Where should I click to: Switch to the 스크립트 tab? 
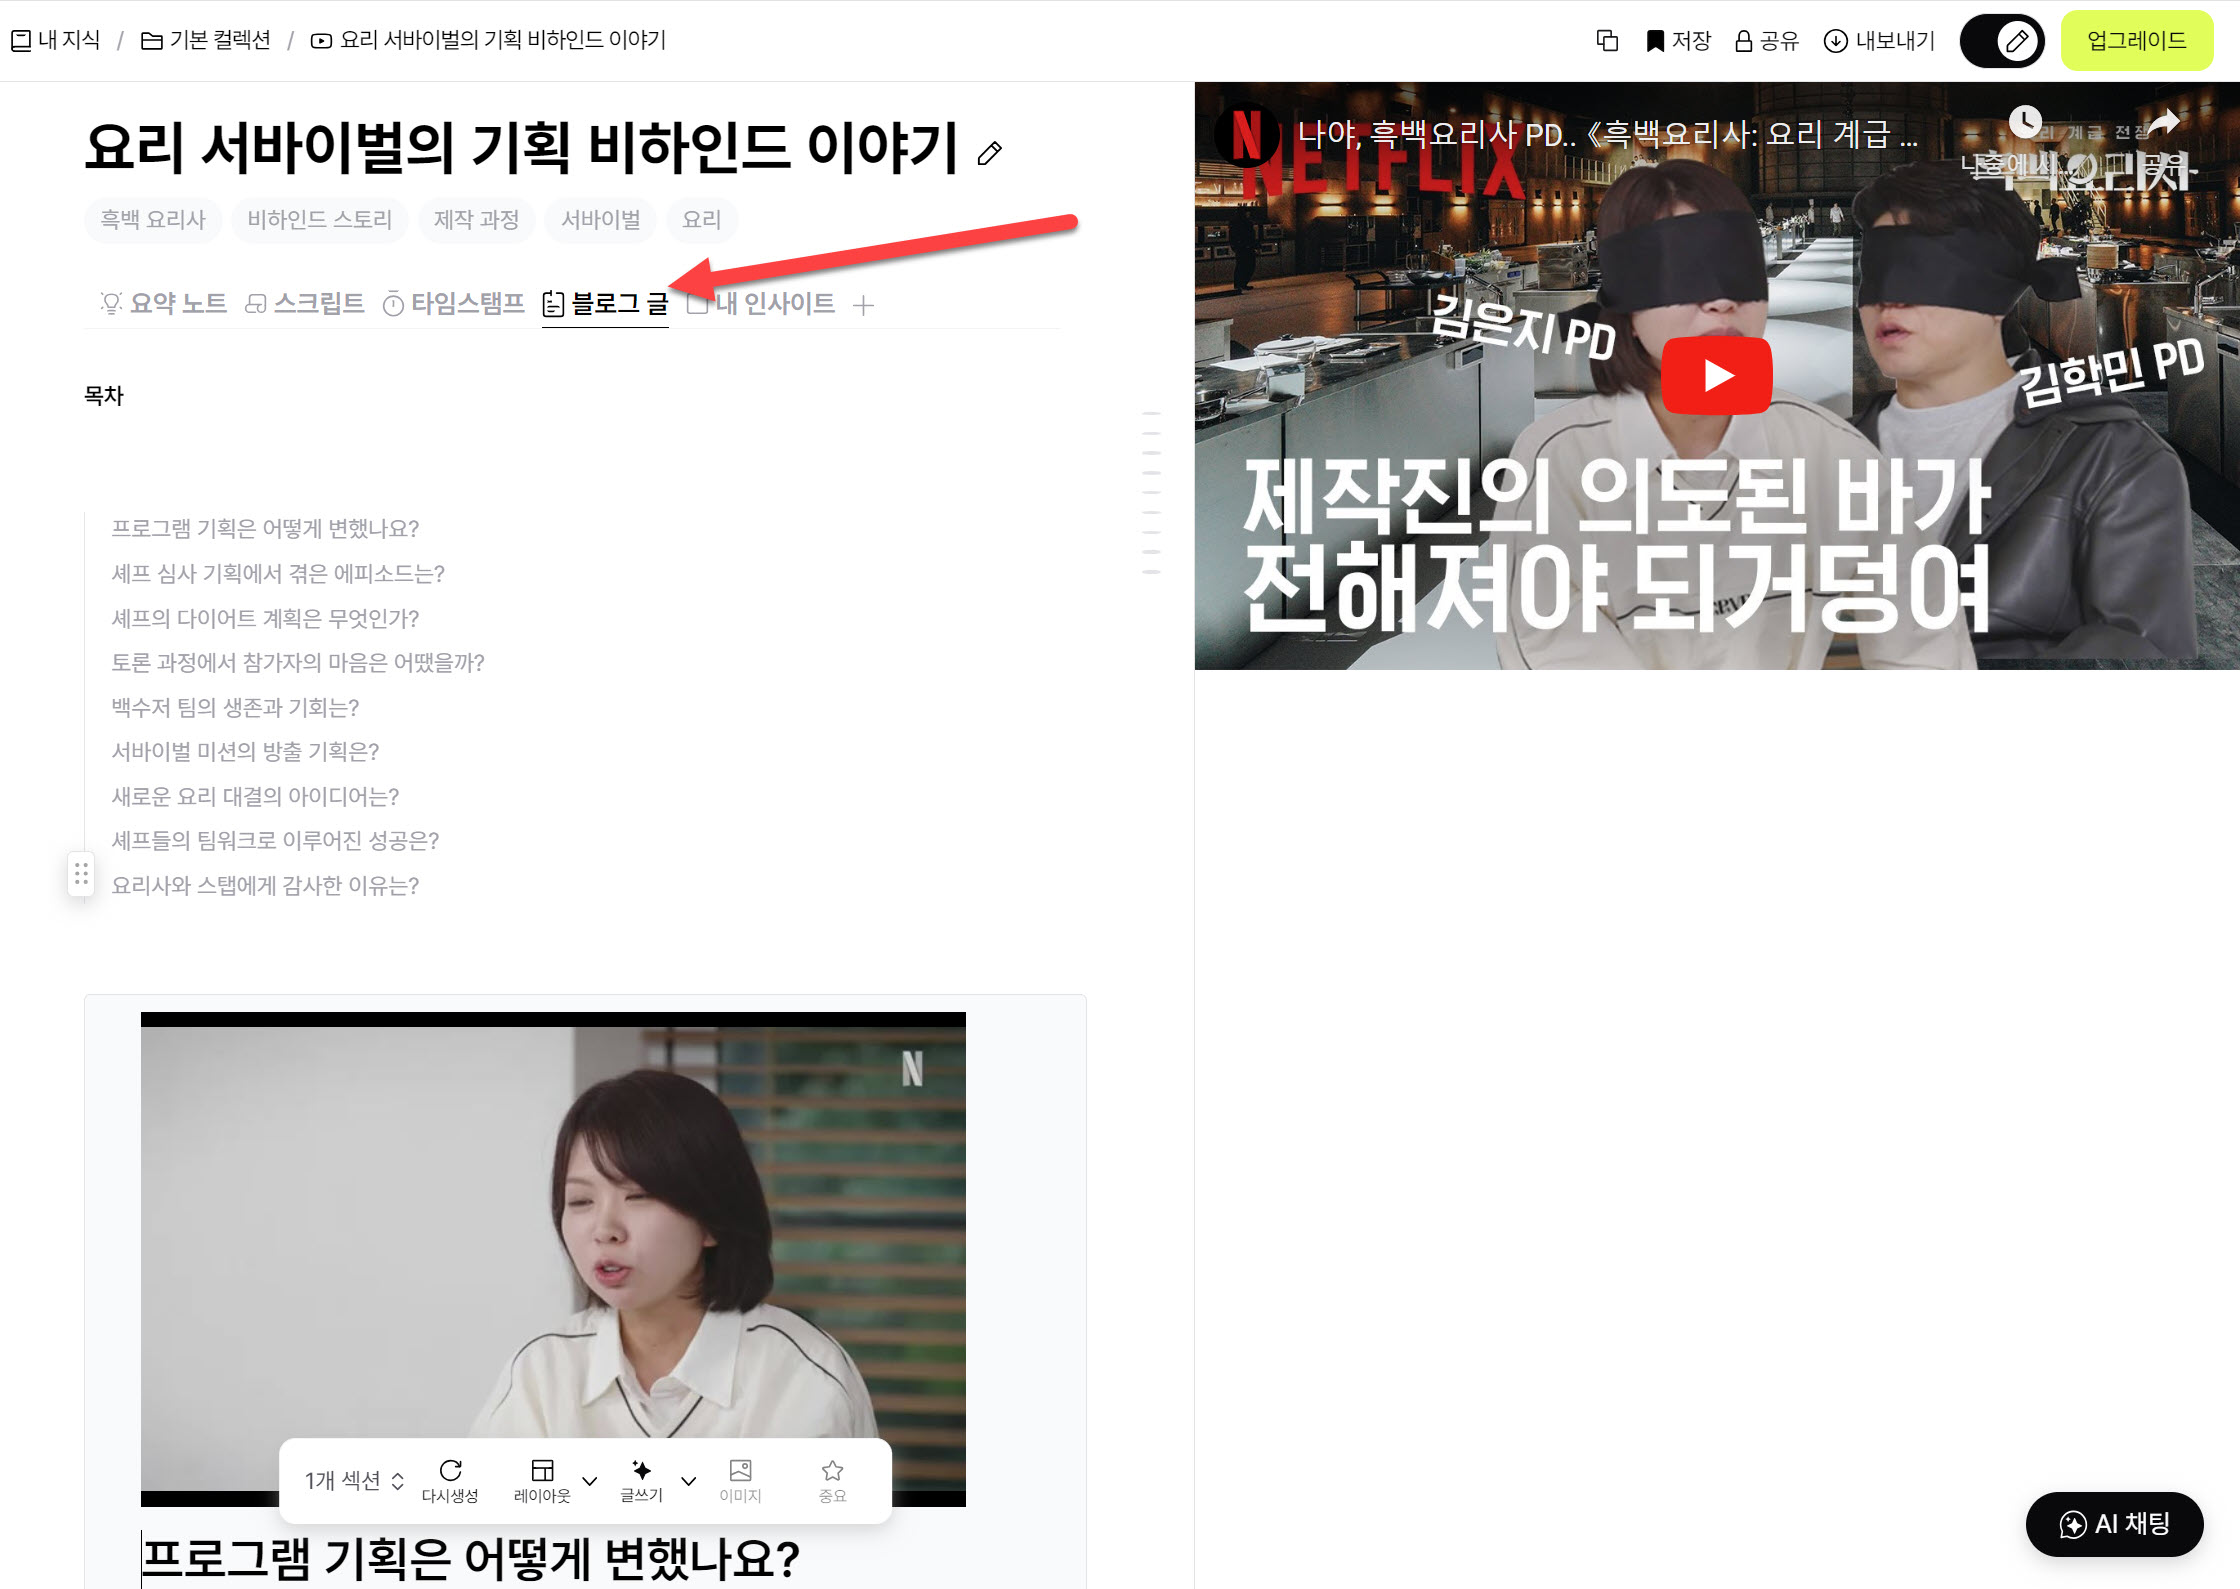click(305, 303)
